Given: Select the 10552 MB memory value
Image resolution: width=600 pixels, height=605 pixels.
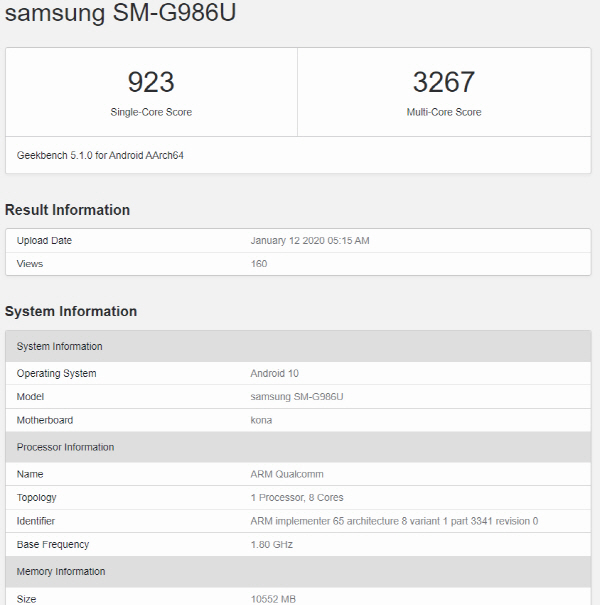Looking at the screenshot, I should coord(273,599).
